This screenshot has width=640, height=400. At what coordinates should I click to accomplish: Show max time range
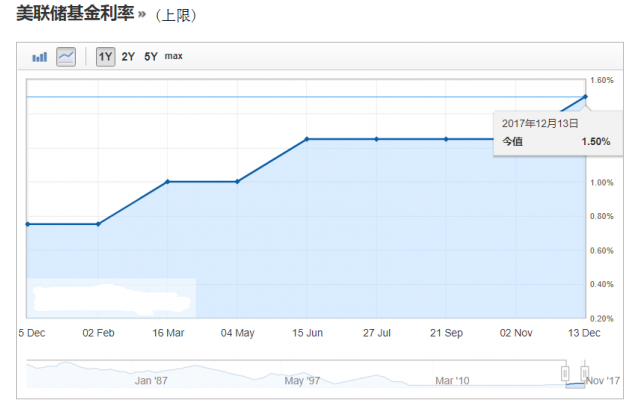(173, 57)
